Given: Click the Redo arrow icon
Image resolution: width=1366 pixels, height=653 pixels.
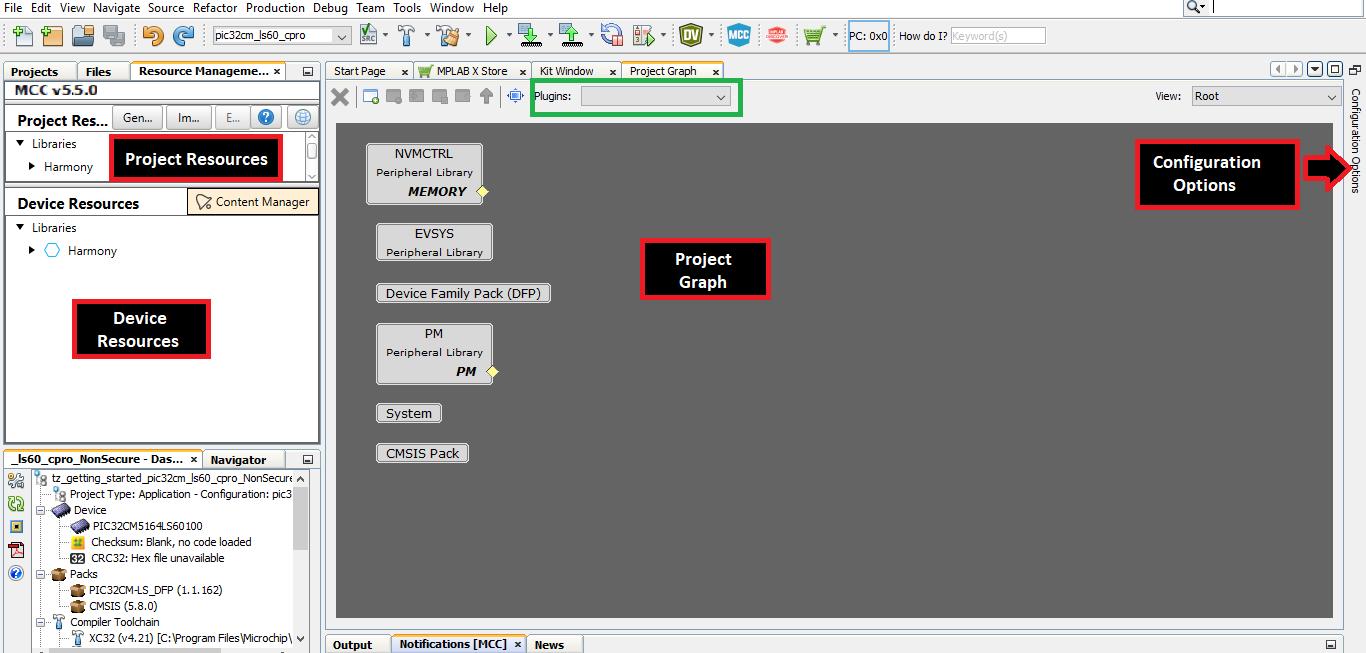Looking at the screenshot, I should [184, 36].
